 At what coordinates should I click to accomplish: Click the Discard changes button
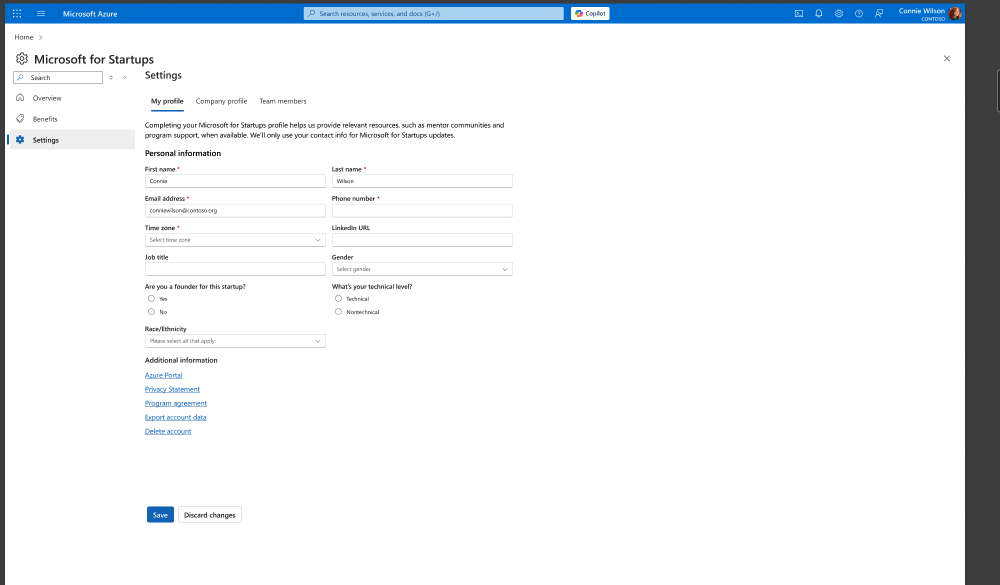click(210, 515)
